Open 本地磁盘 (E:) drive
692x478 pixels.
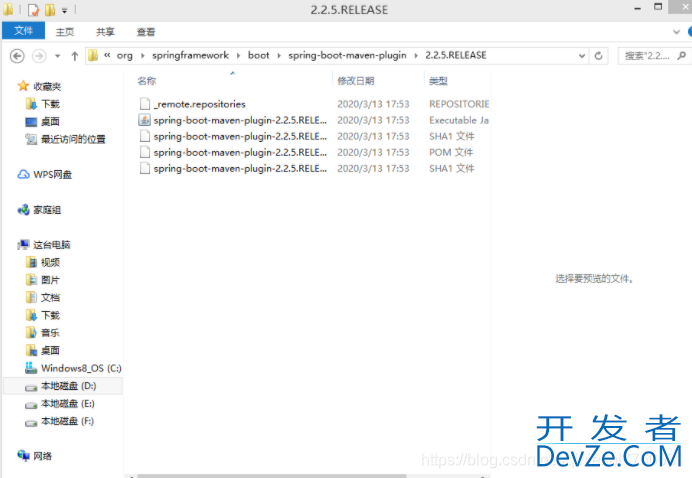[68, 403]
